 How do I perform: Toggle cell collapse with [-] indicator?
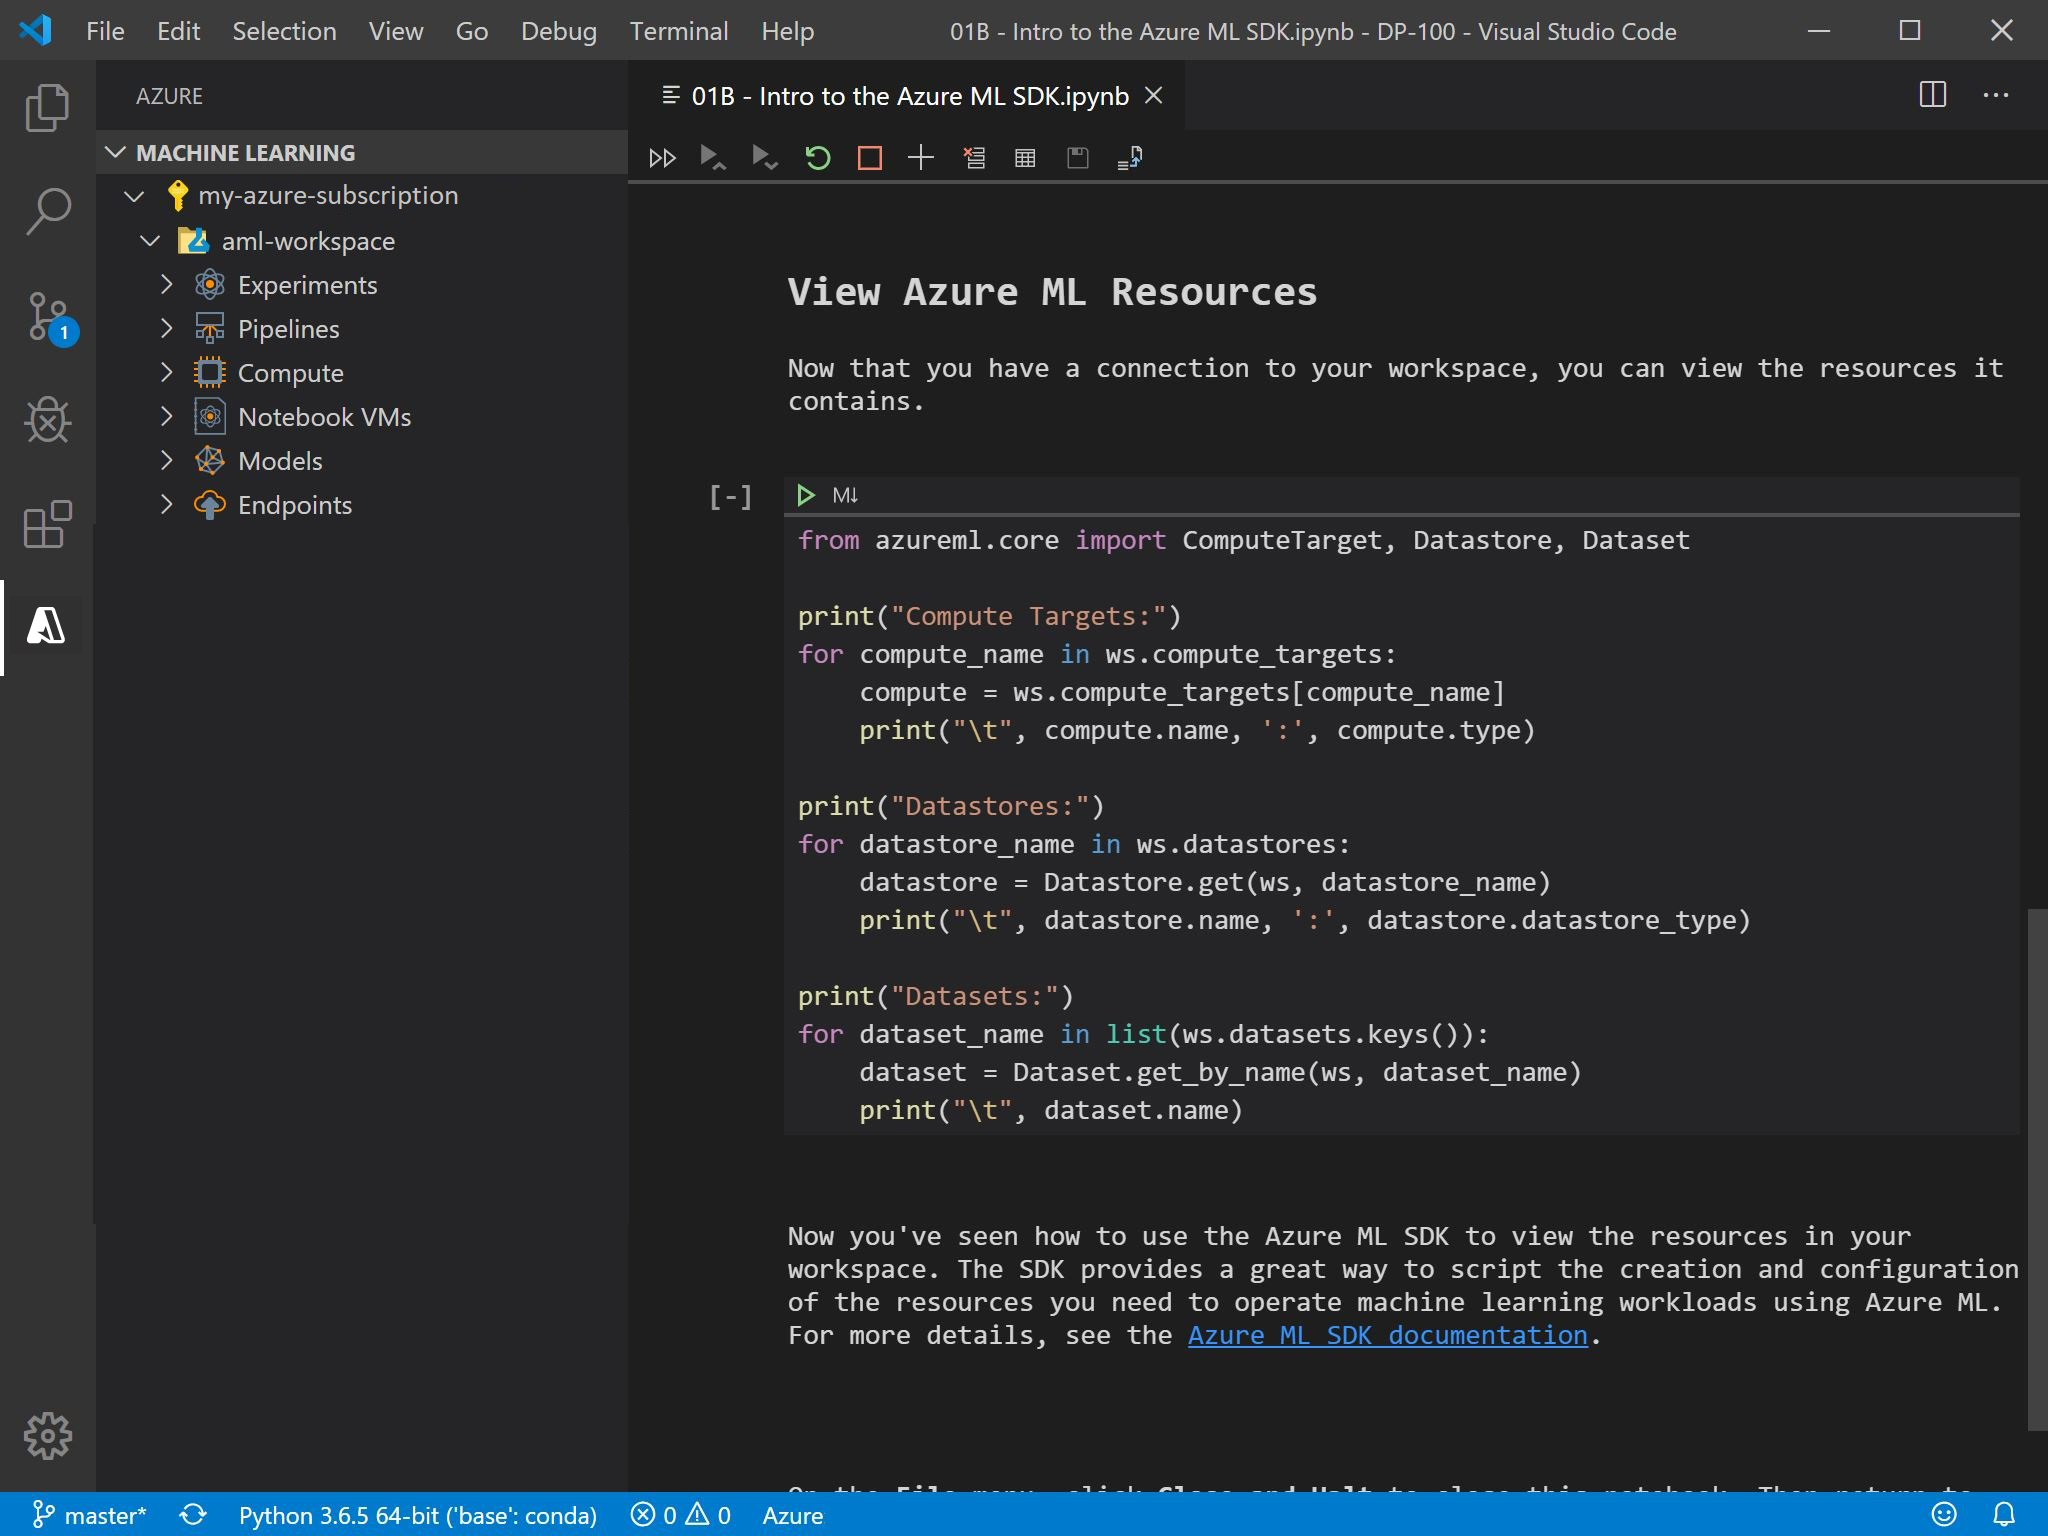730,496
